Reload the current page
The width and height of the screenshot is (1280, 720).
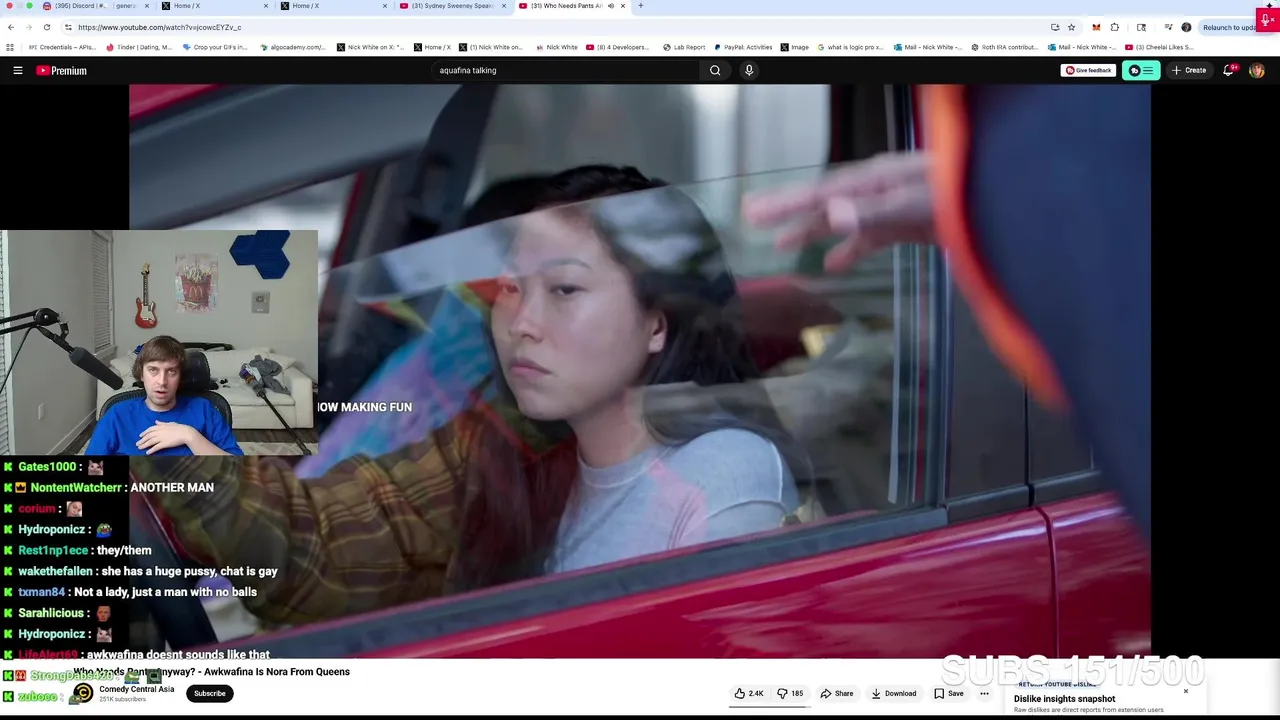46,27
